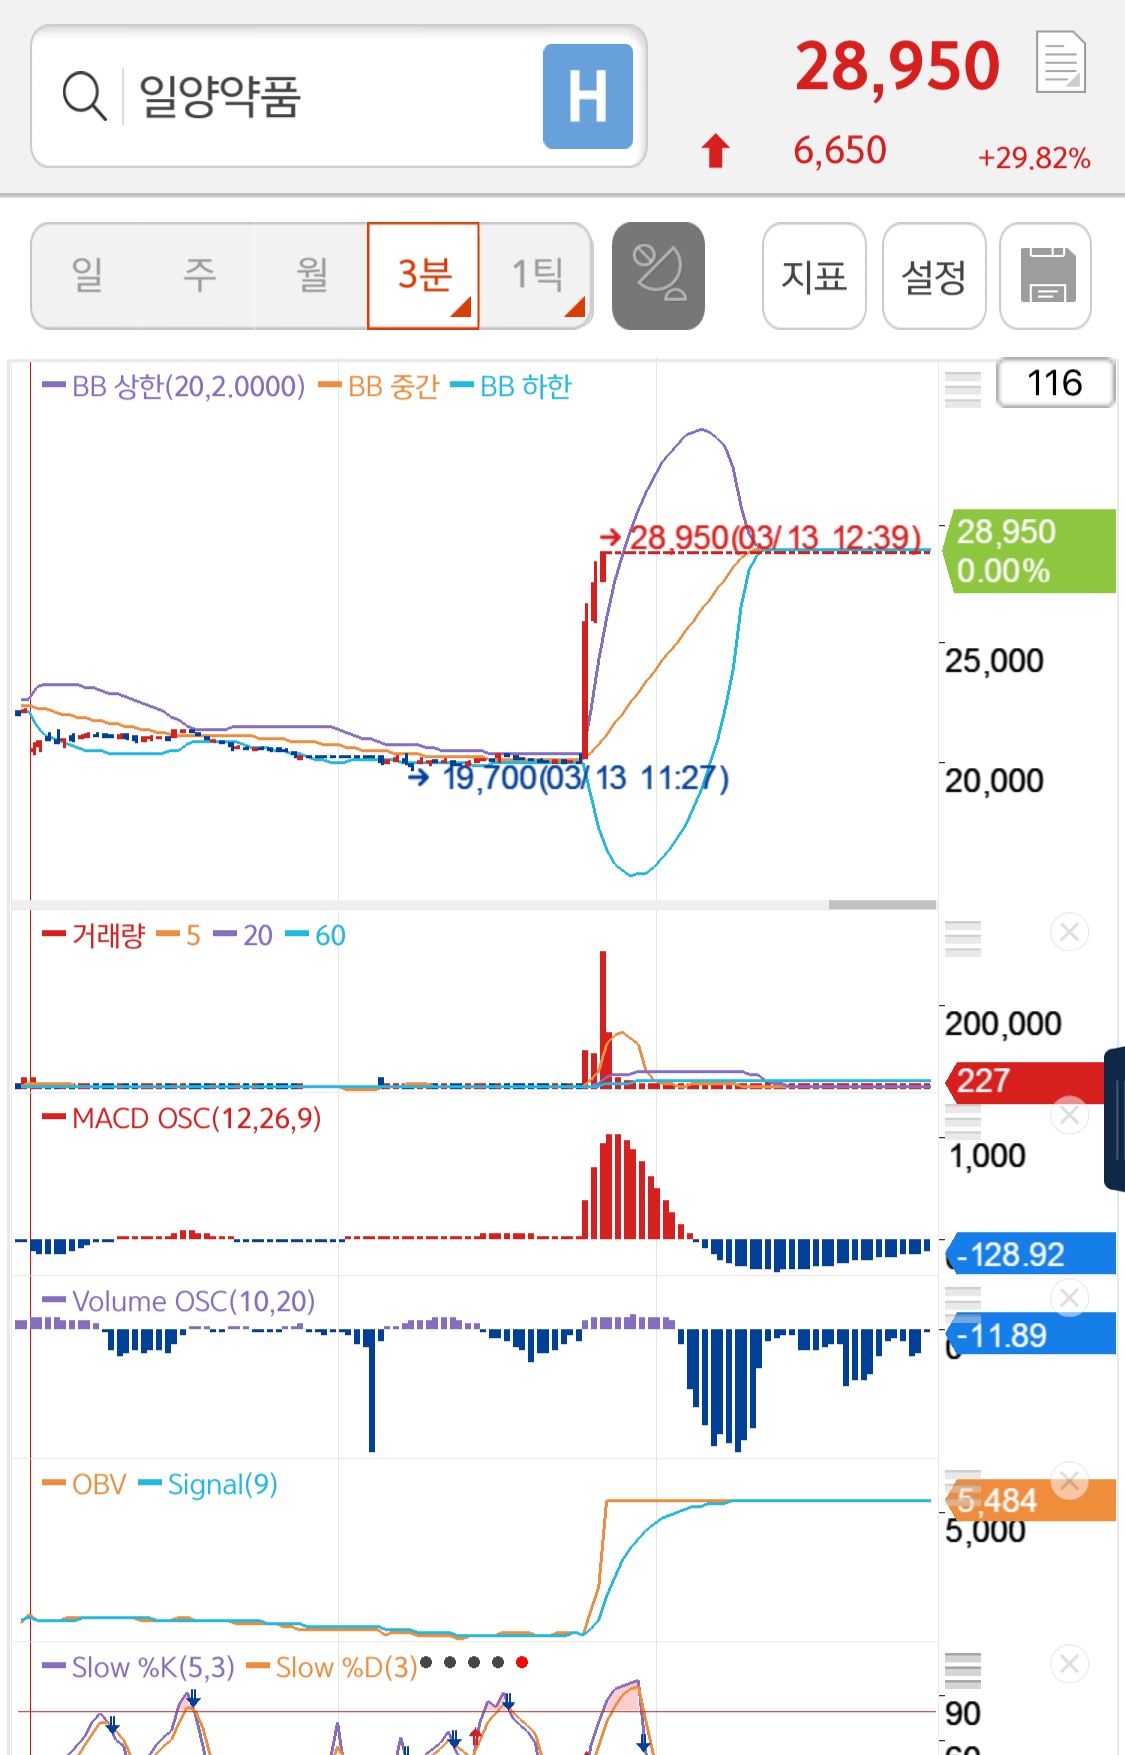1125x1755 pixels.
Task: Tap the blue -11.89 Volume OSC tag
Action: click(1030, 1334)
